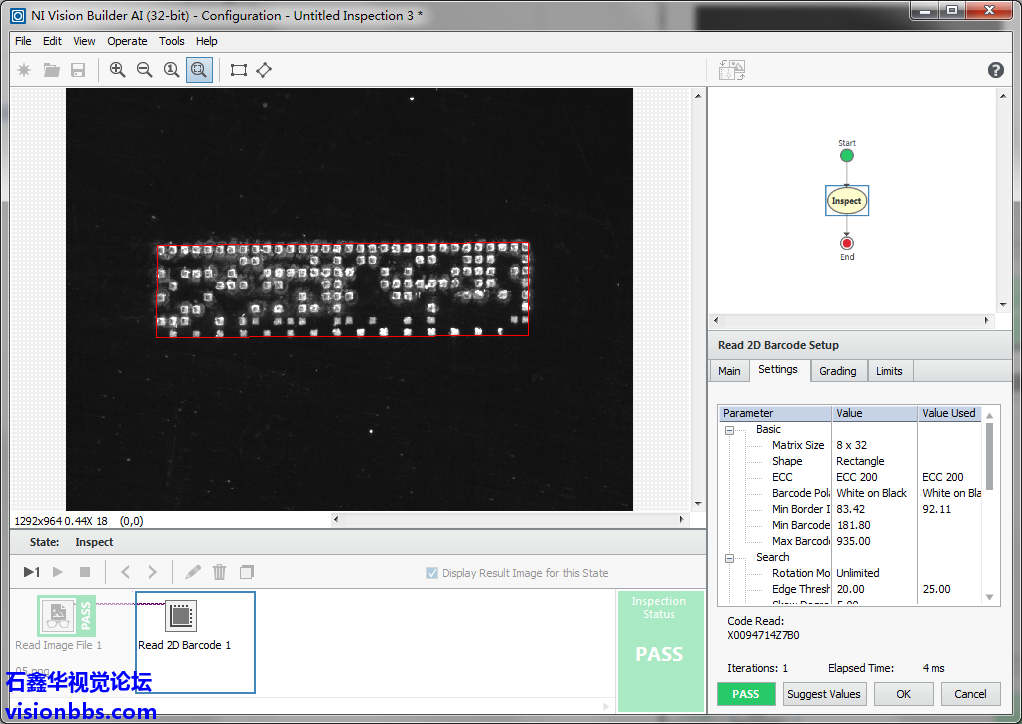
Task: Click the Inspect state node in diagram
Action: pos(846,201)
